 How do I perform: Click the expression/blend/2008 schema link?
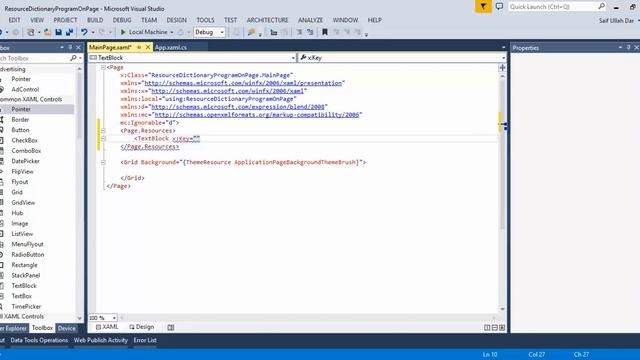coord(238,107)
